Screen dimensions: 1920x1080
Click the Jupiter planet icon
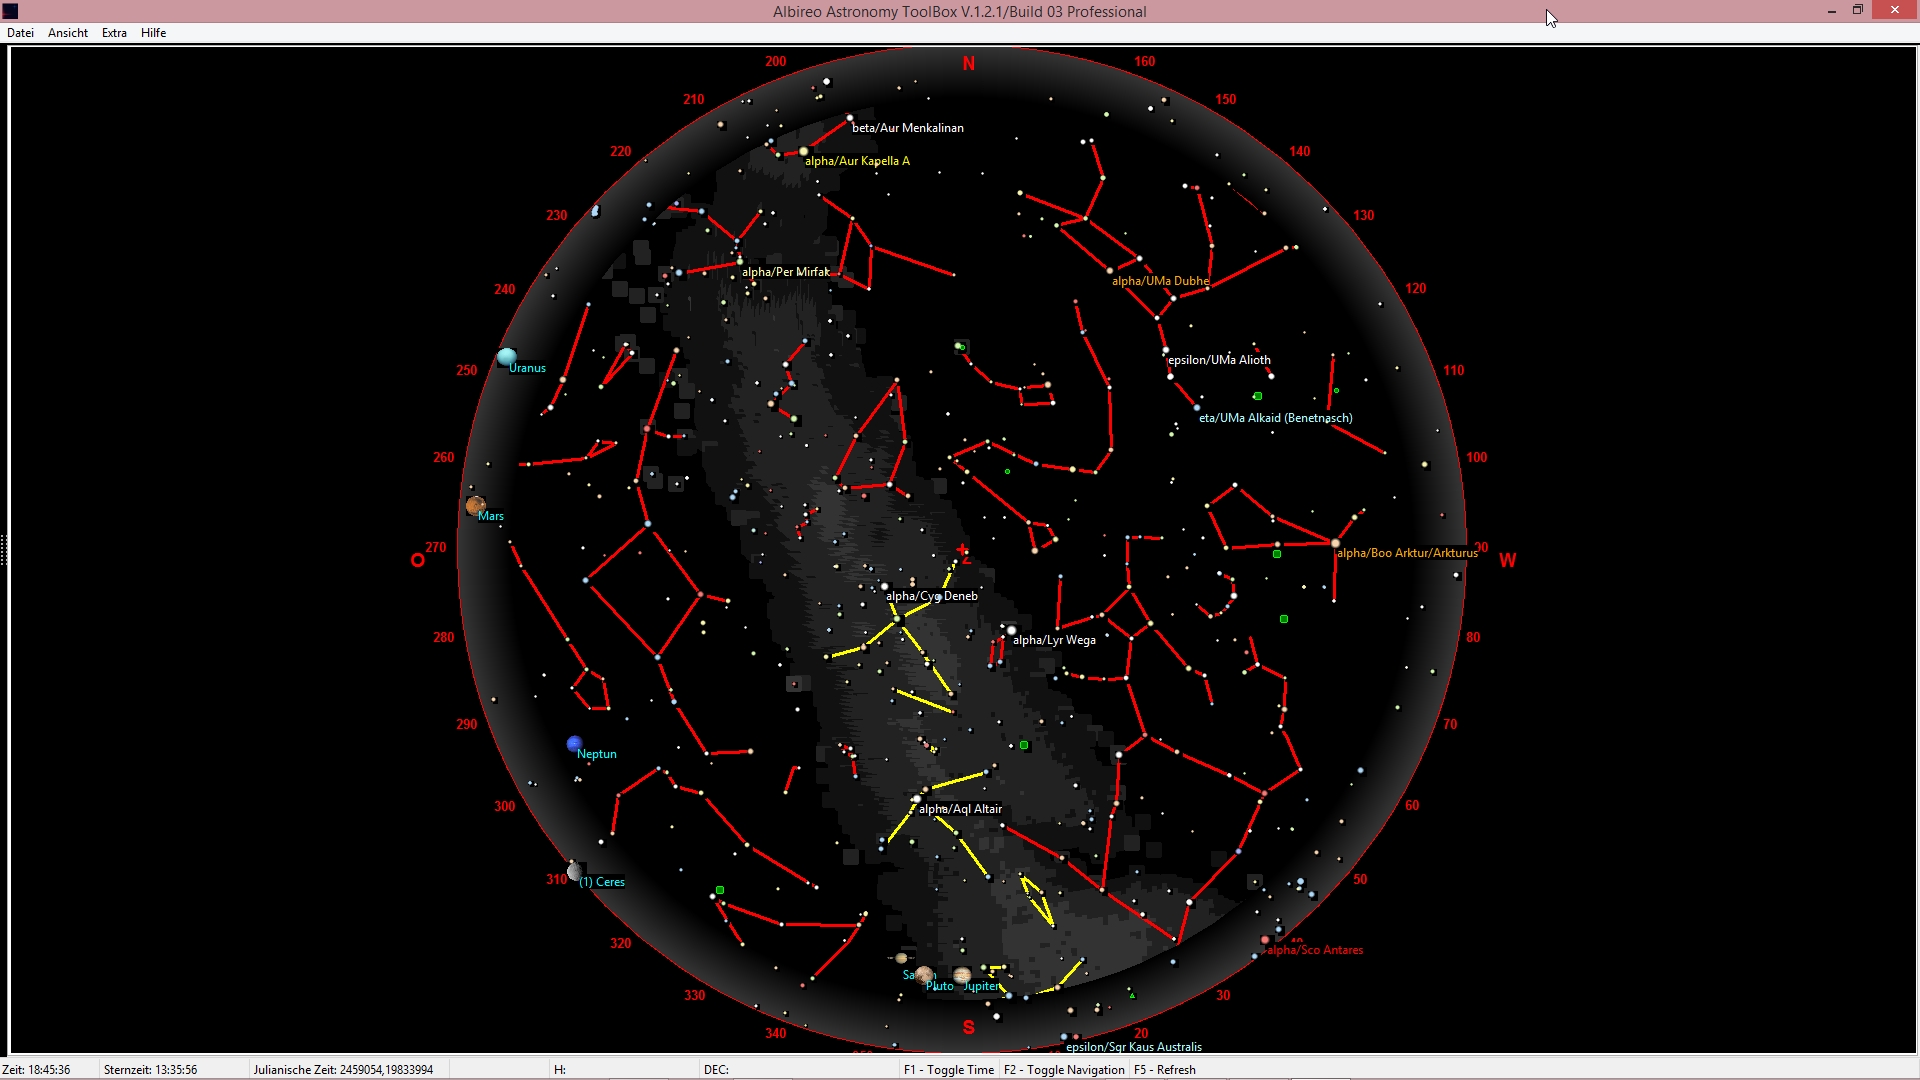click(x=962, y=975)
